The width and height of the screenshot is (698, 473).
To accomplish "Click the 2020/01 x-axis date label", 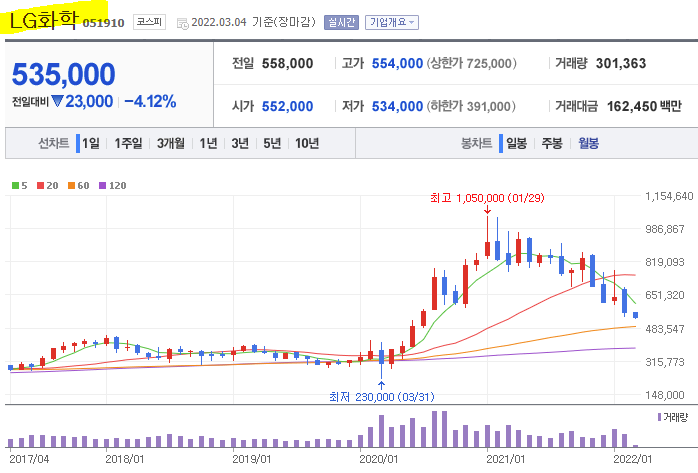I will pos(379,459).
